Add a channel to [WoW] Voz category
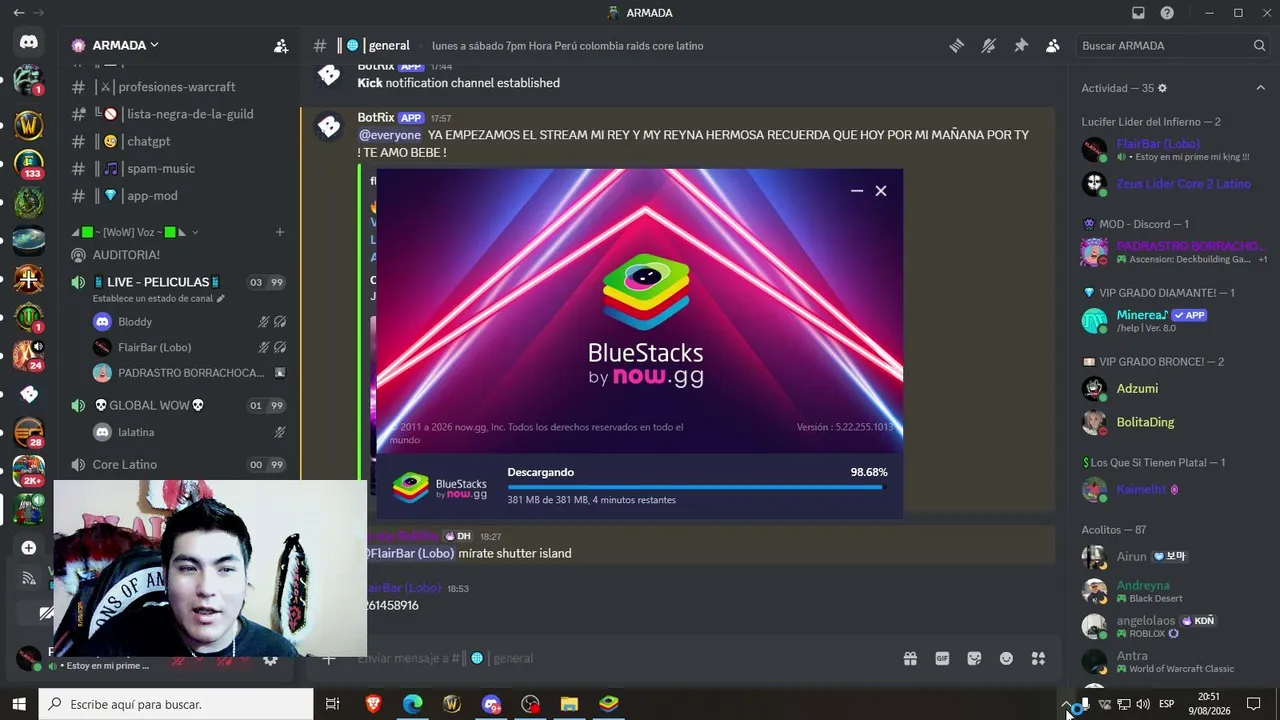This screenshot has width=1280, height=720. click(280, 232)
